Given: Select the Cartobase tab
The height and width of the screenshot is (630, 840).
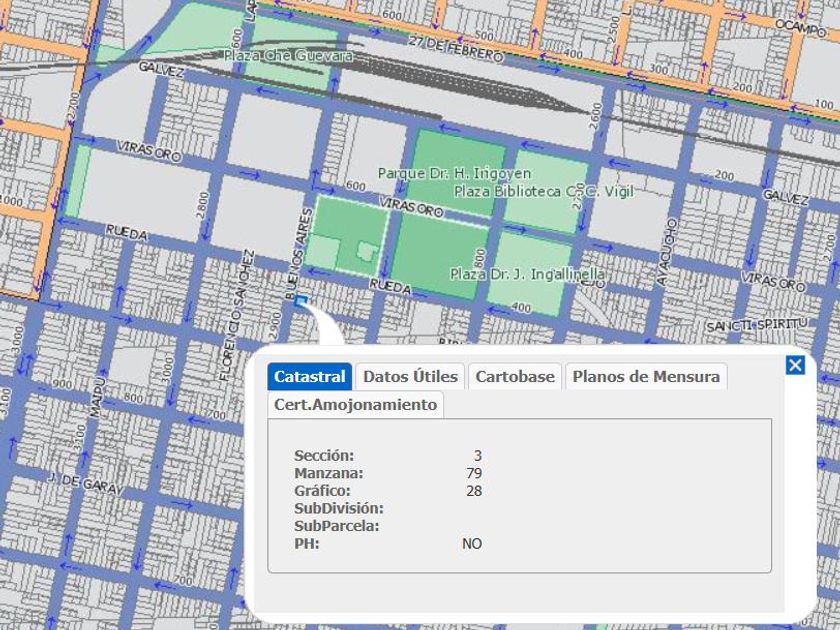Looking at the screenshot, I should [x=515, y=377].
